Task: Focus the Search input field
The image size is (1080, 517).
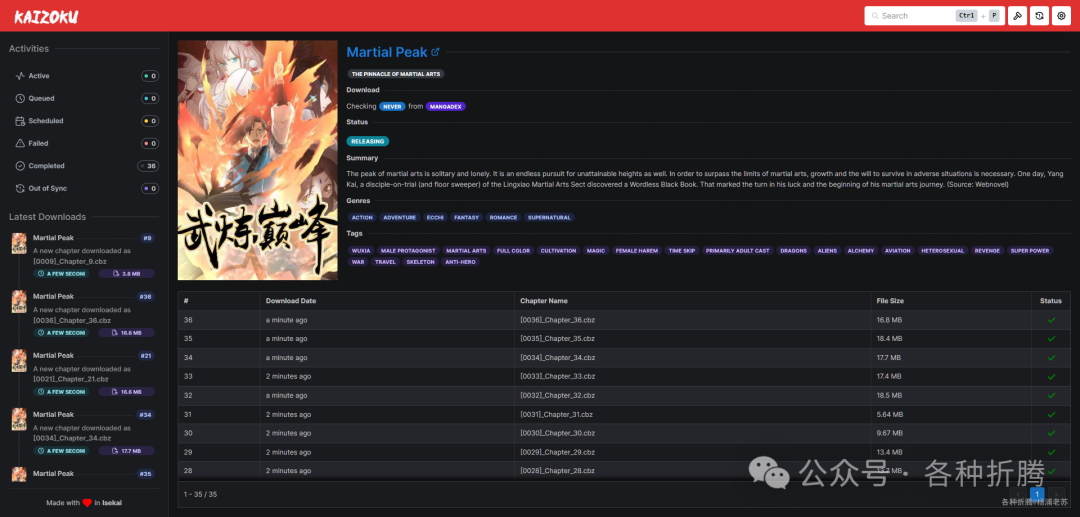Action: [x=935, y=16]
